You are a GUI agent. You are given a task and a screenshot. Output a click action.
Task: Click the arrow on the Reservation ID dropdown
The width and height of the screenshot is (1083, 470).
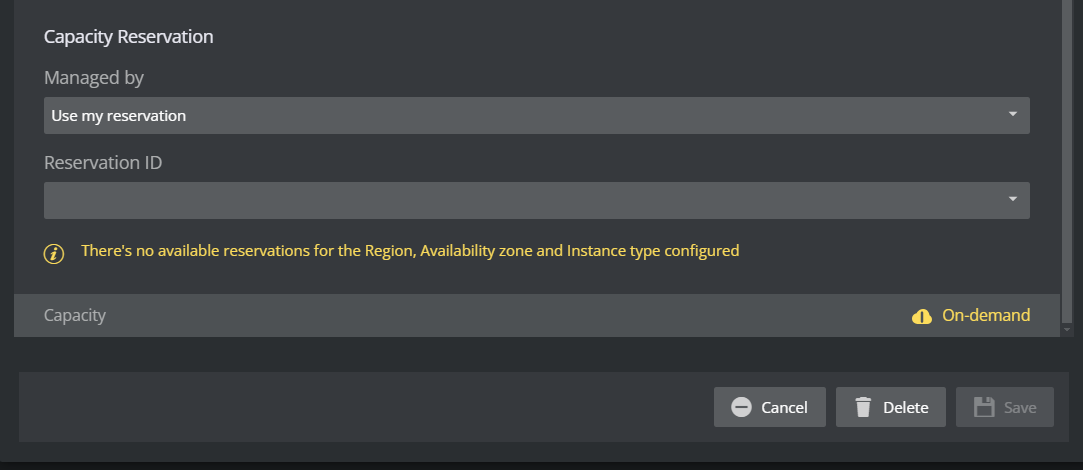tap(1012, 200)
